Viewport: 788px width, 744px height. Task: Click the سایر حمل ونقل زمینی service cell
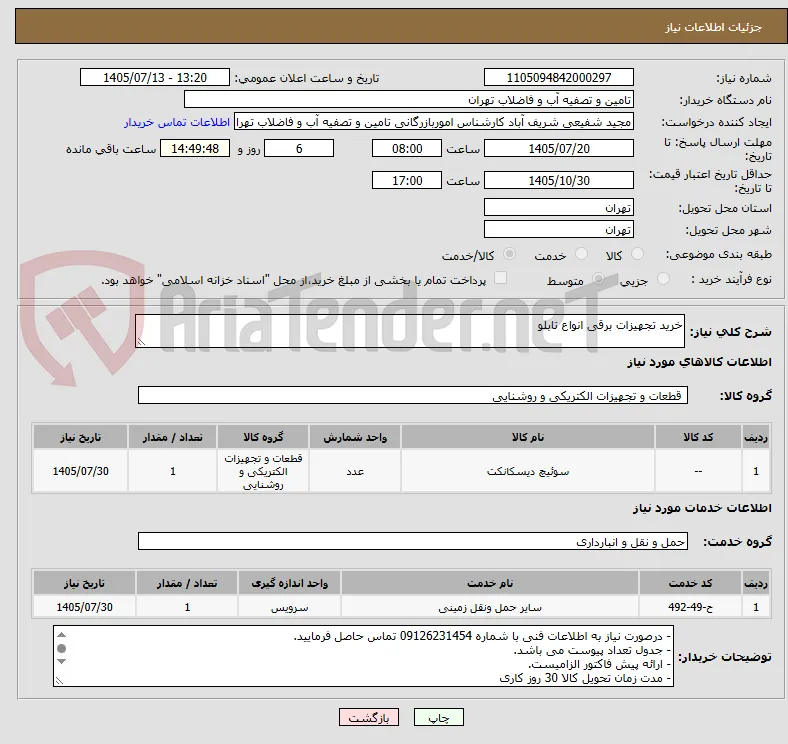tap(490, 607)
